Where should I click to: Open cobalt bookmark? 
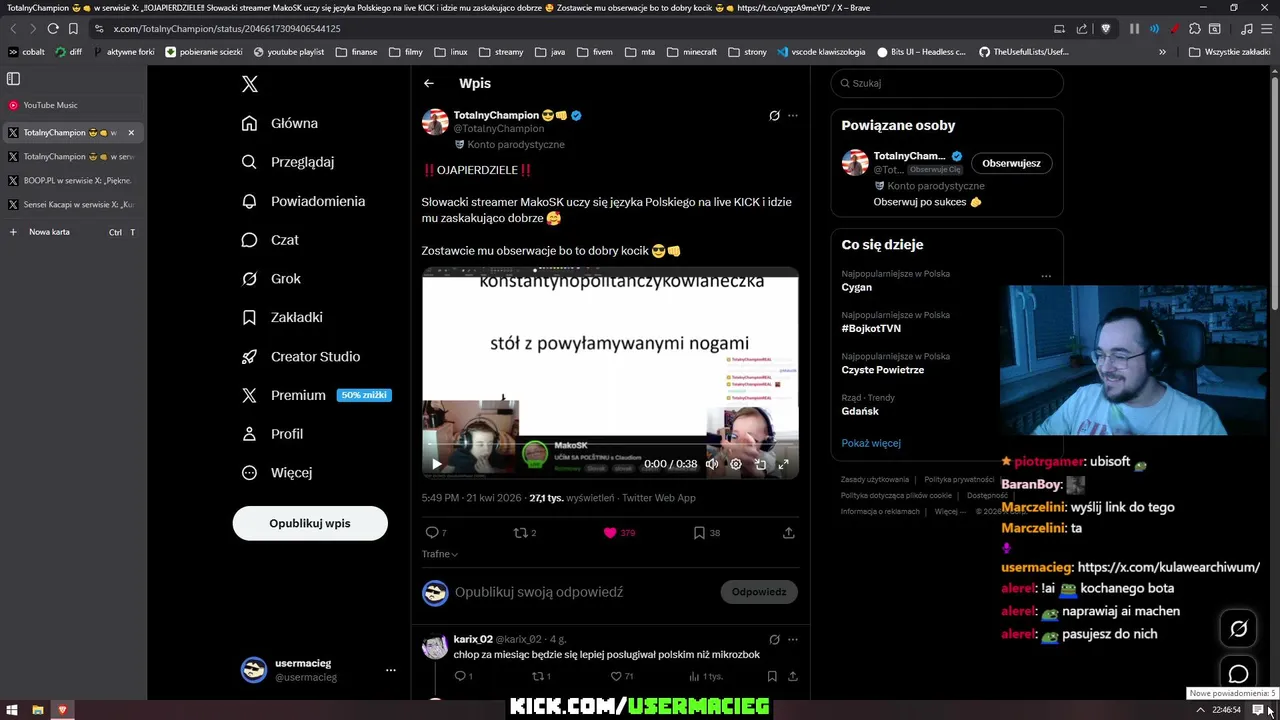27,52
